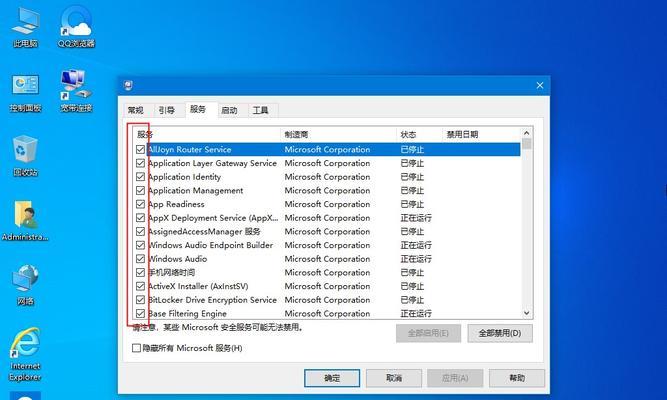
Task: Open the 控制面板 desktop icon
Action: 25,93
